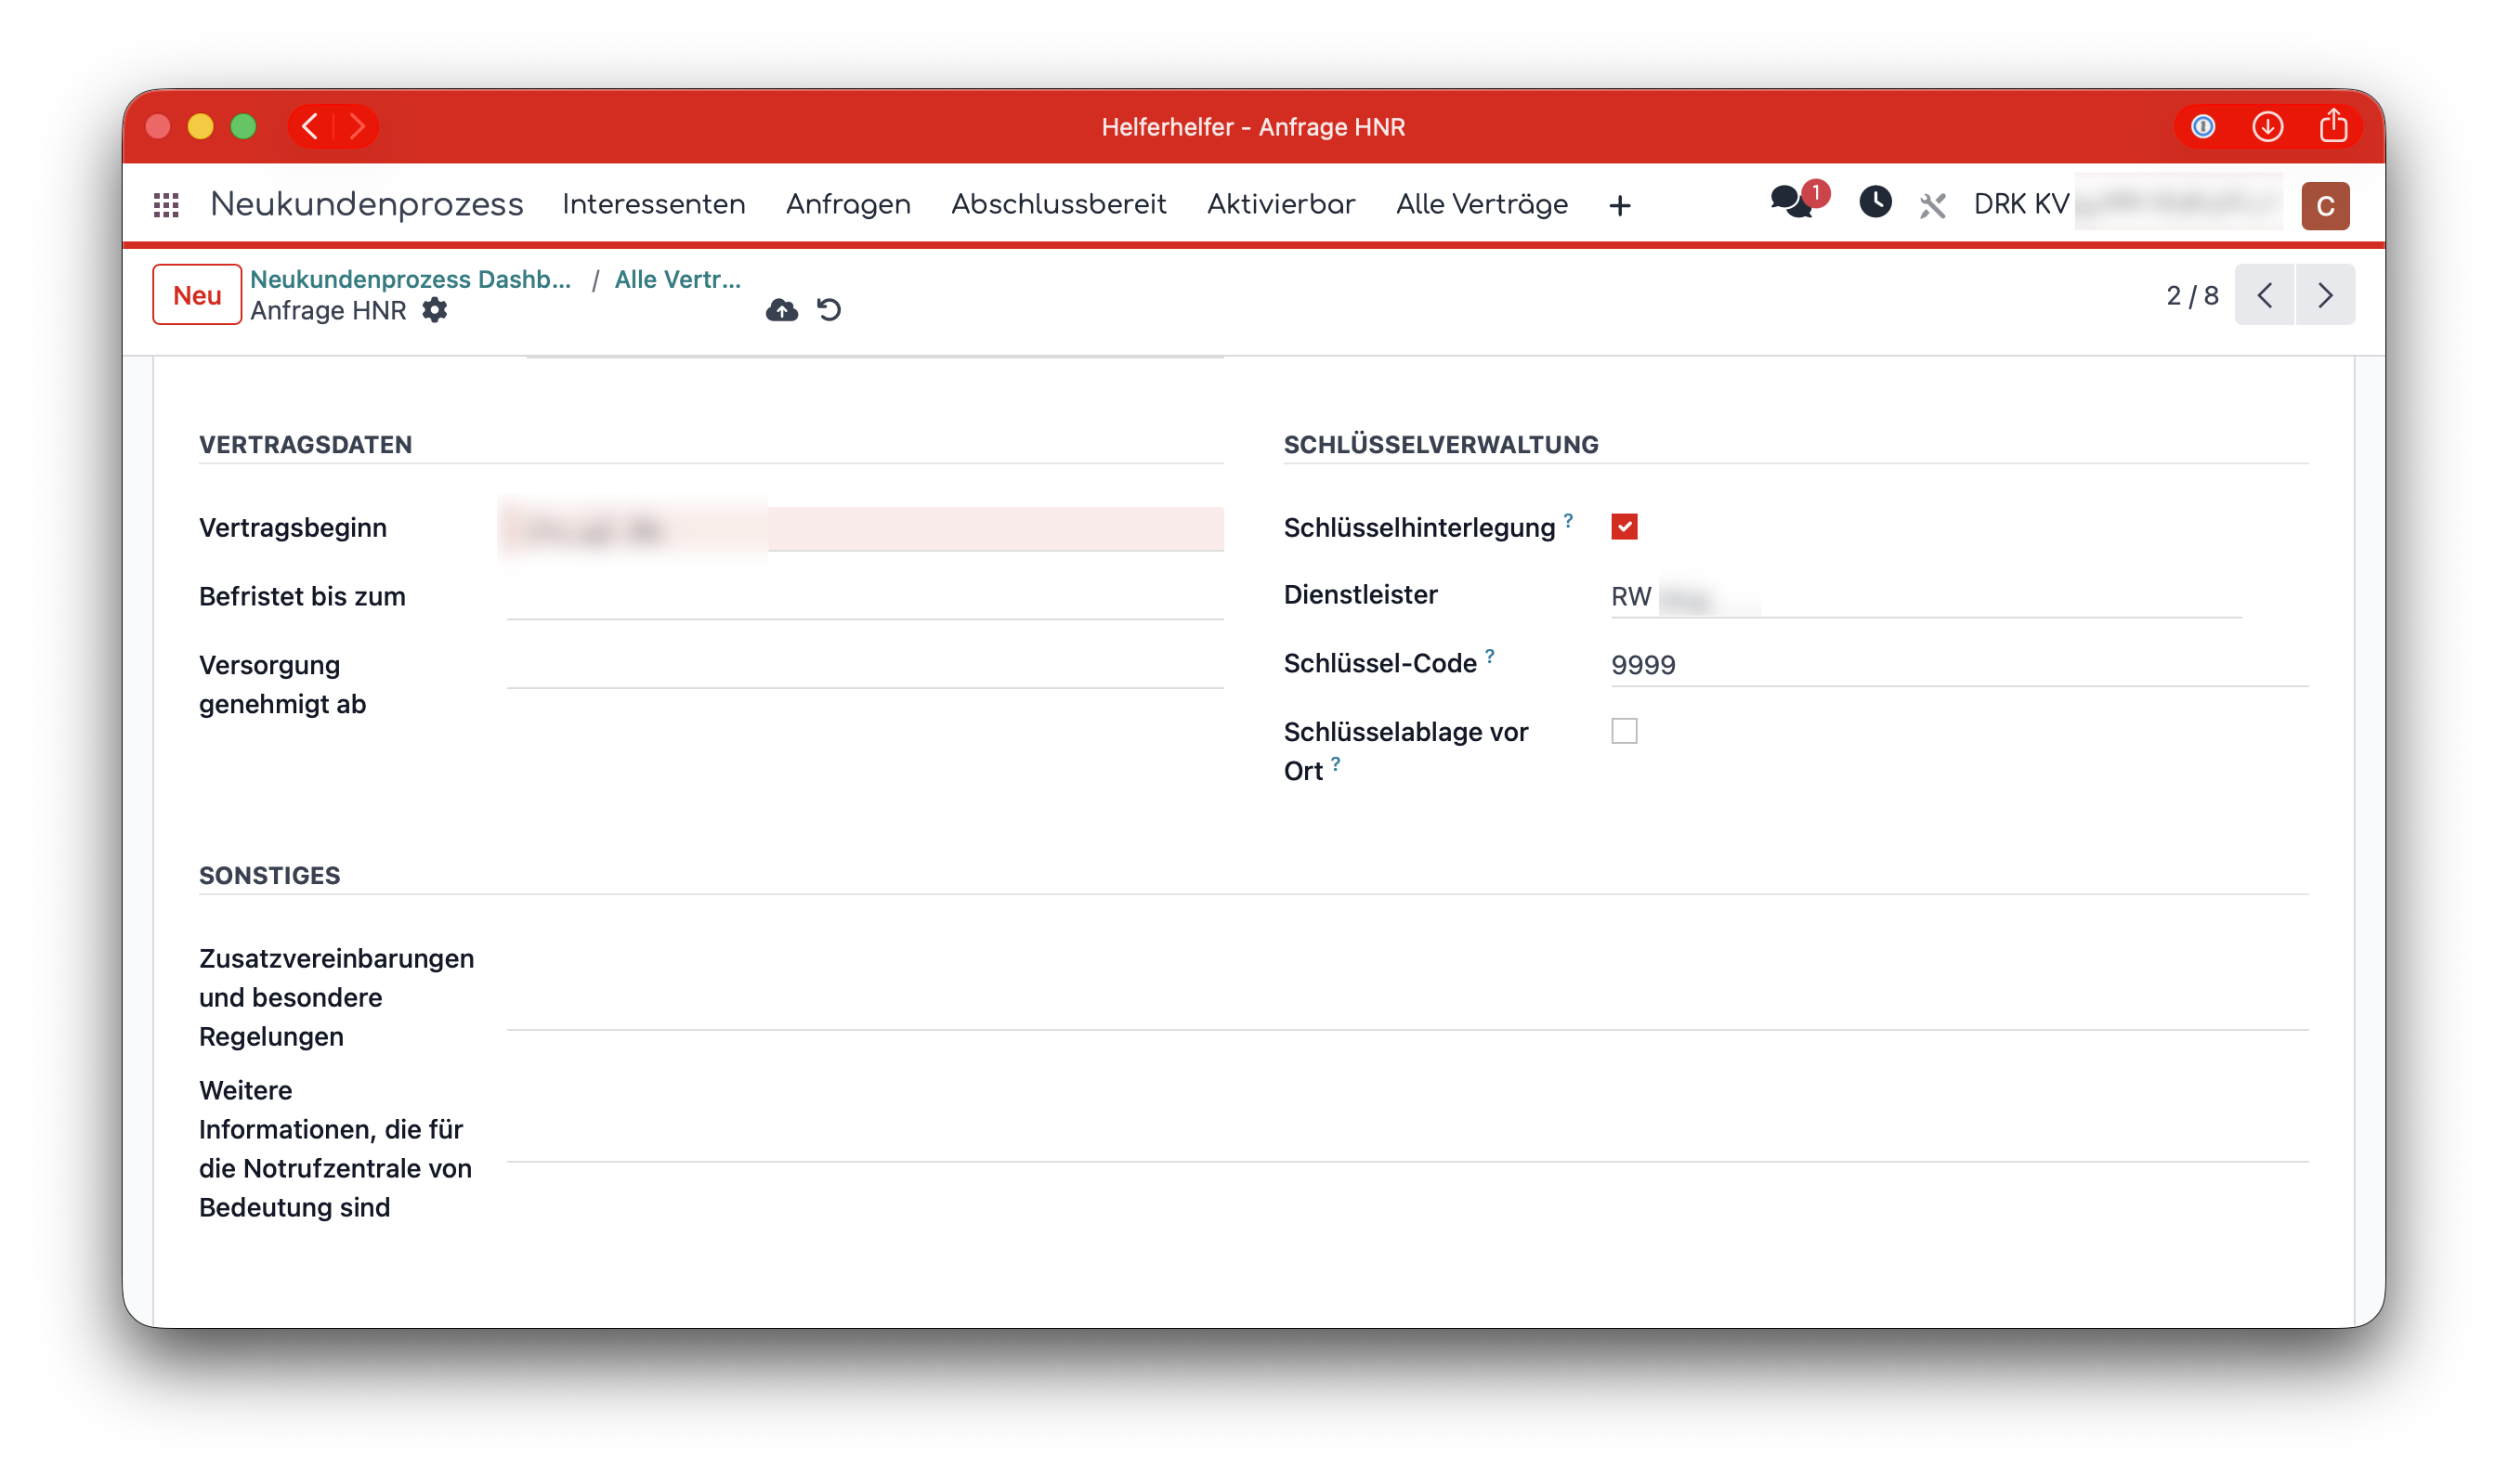Open the Dienstleister dropdown field
This screenshot has height=1484, width=2508.
1925,597
